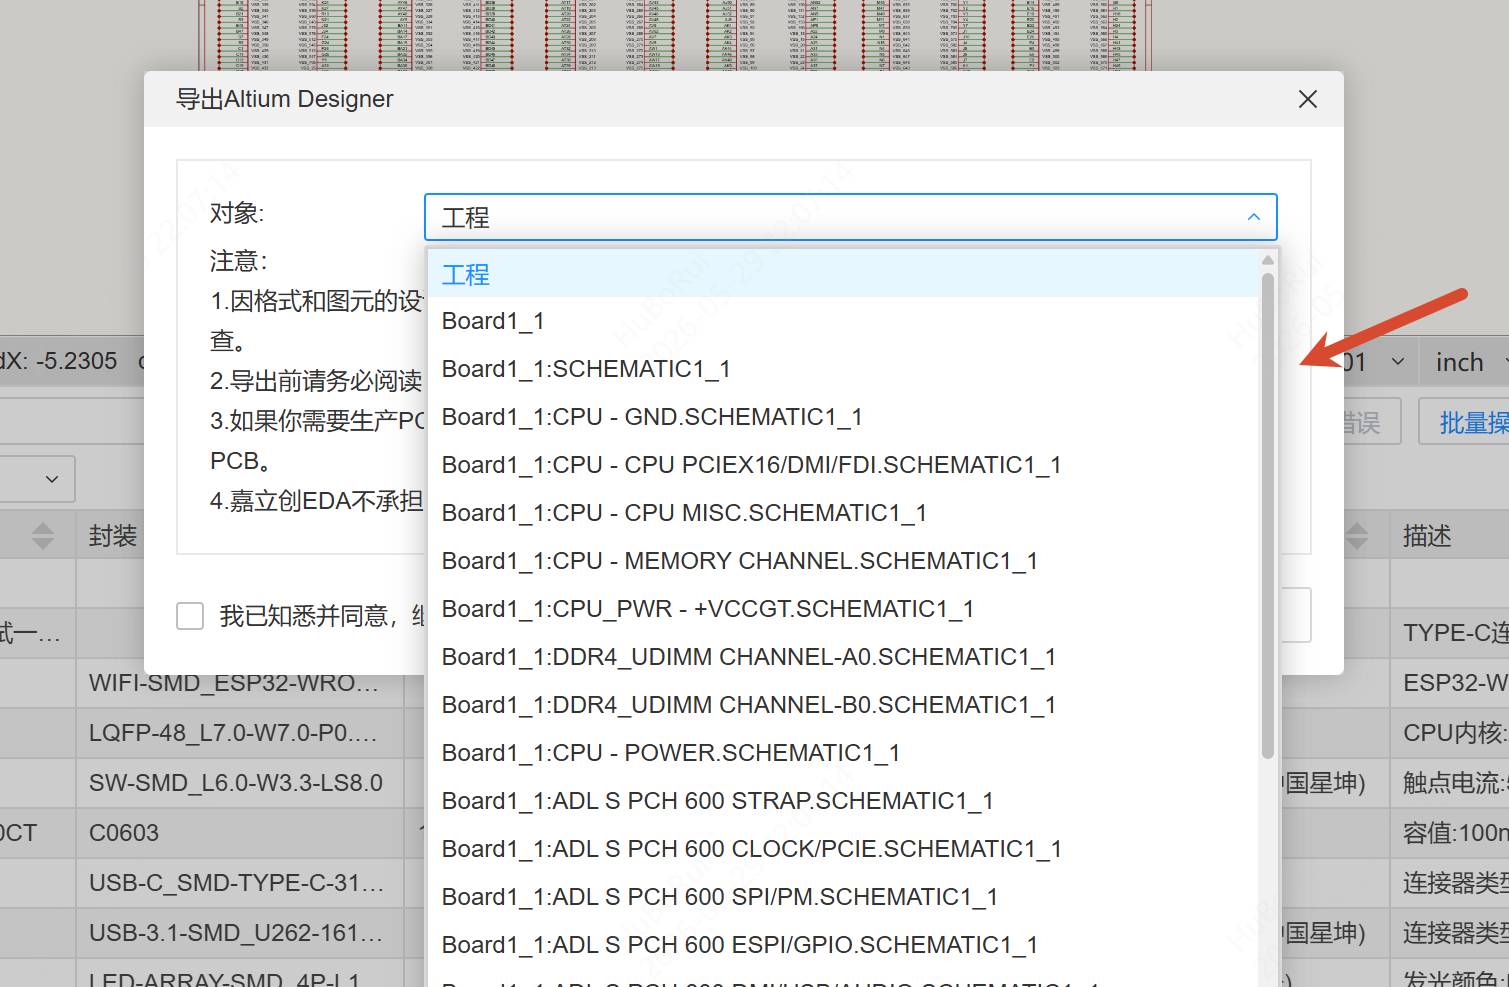This screenshot has height=987, width=1509.
Task: Select CPU PCIEX16/DMI/FDI schematic option
Action: tap(842, 465)
